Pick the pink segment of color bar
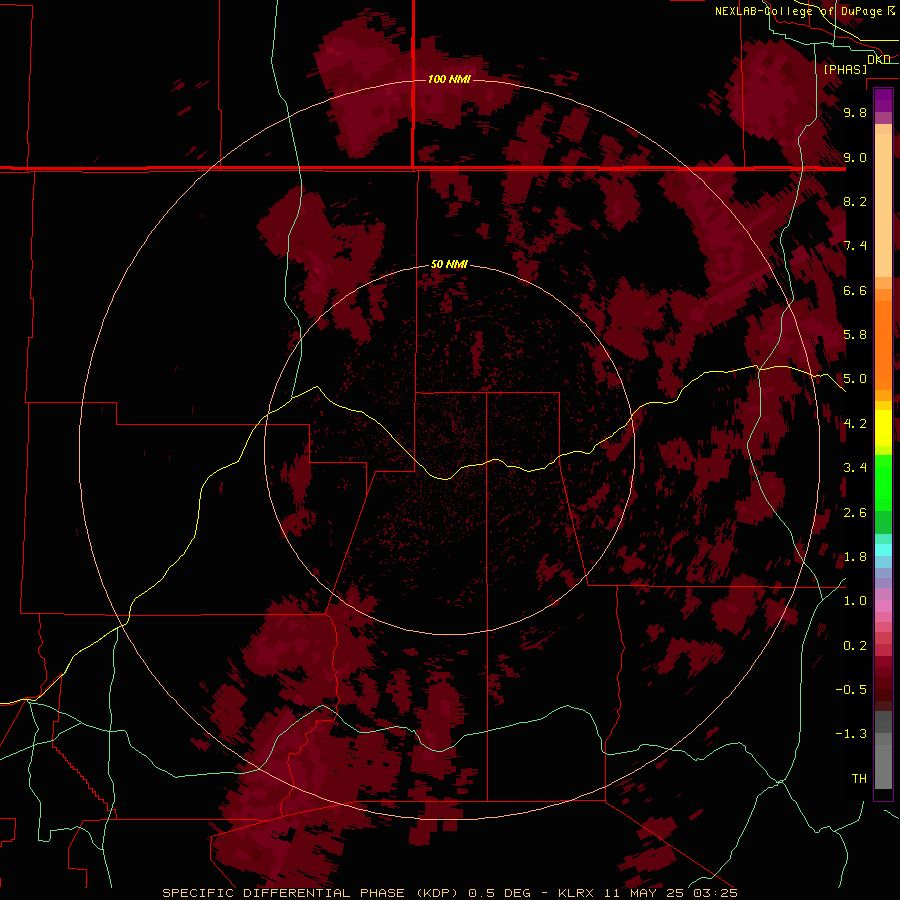The image size is (900, 900). pos(883,606)
